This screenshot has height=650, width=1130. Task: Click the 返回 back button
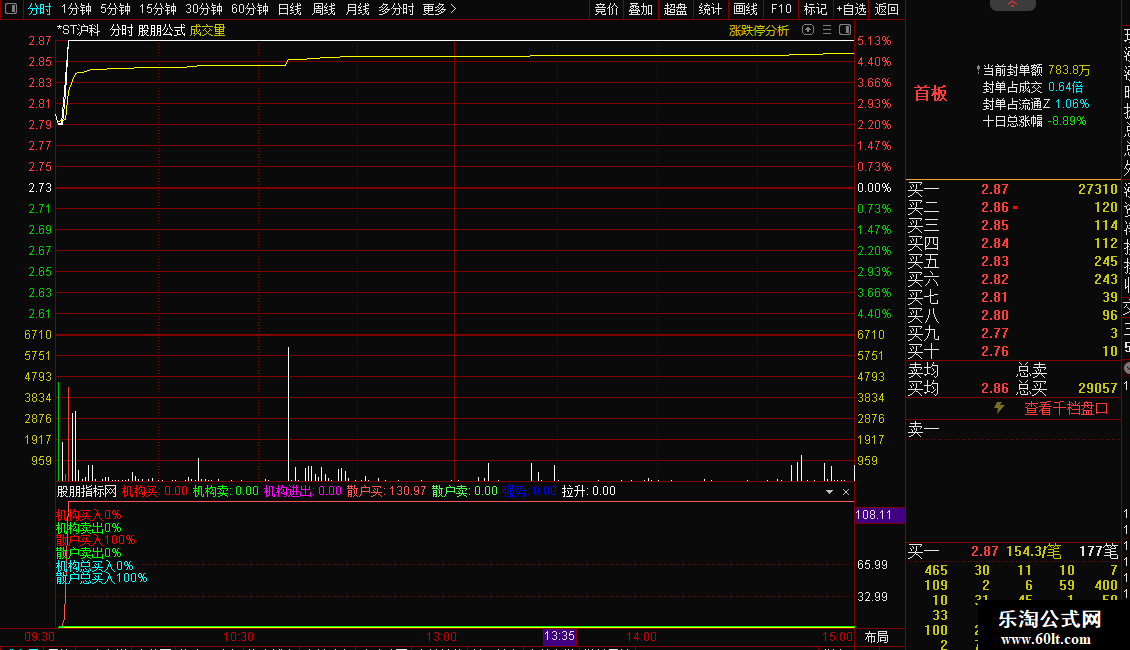(886, 9)
